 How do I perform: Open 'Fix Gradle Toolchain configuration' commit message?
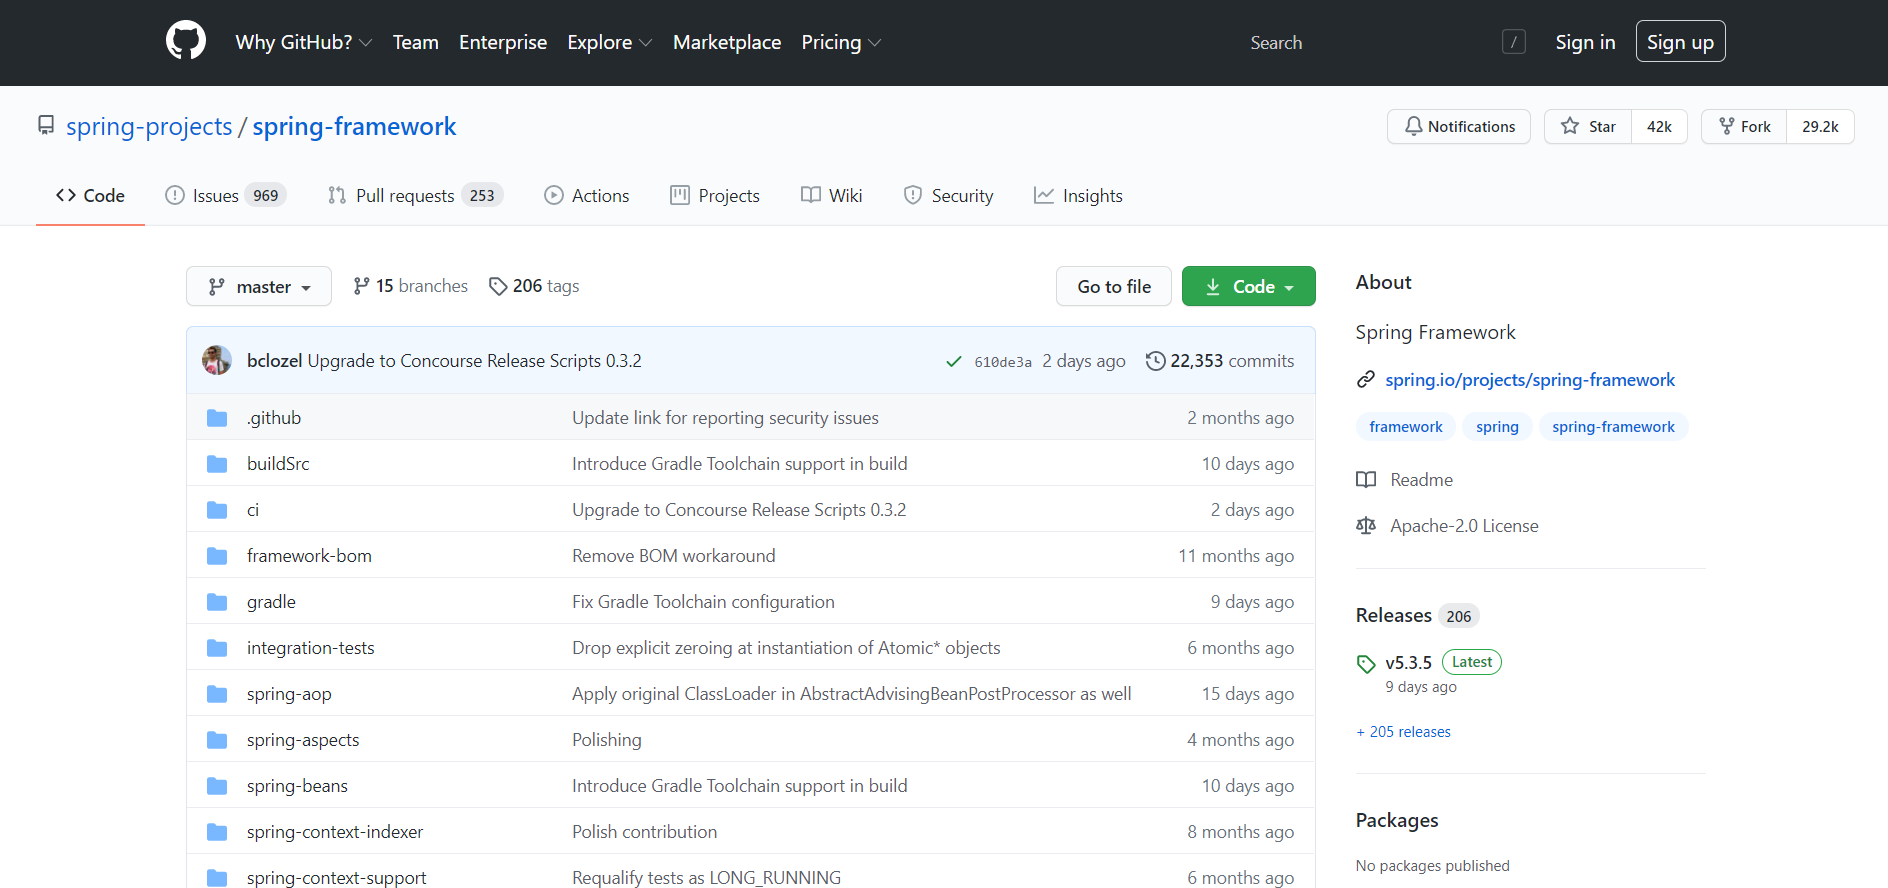pos(703,602)
